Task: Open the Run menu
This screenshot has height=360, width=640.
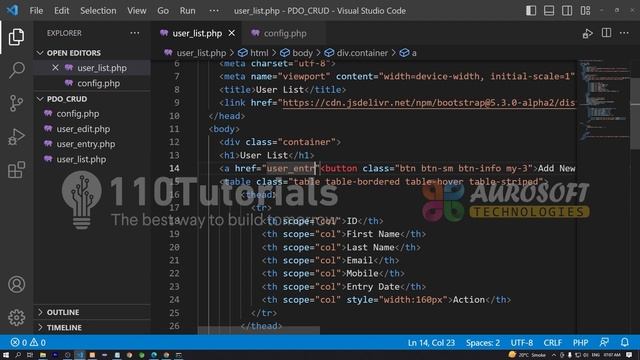Action: point(187,11)
